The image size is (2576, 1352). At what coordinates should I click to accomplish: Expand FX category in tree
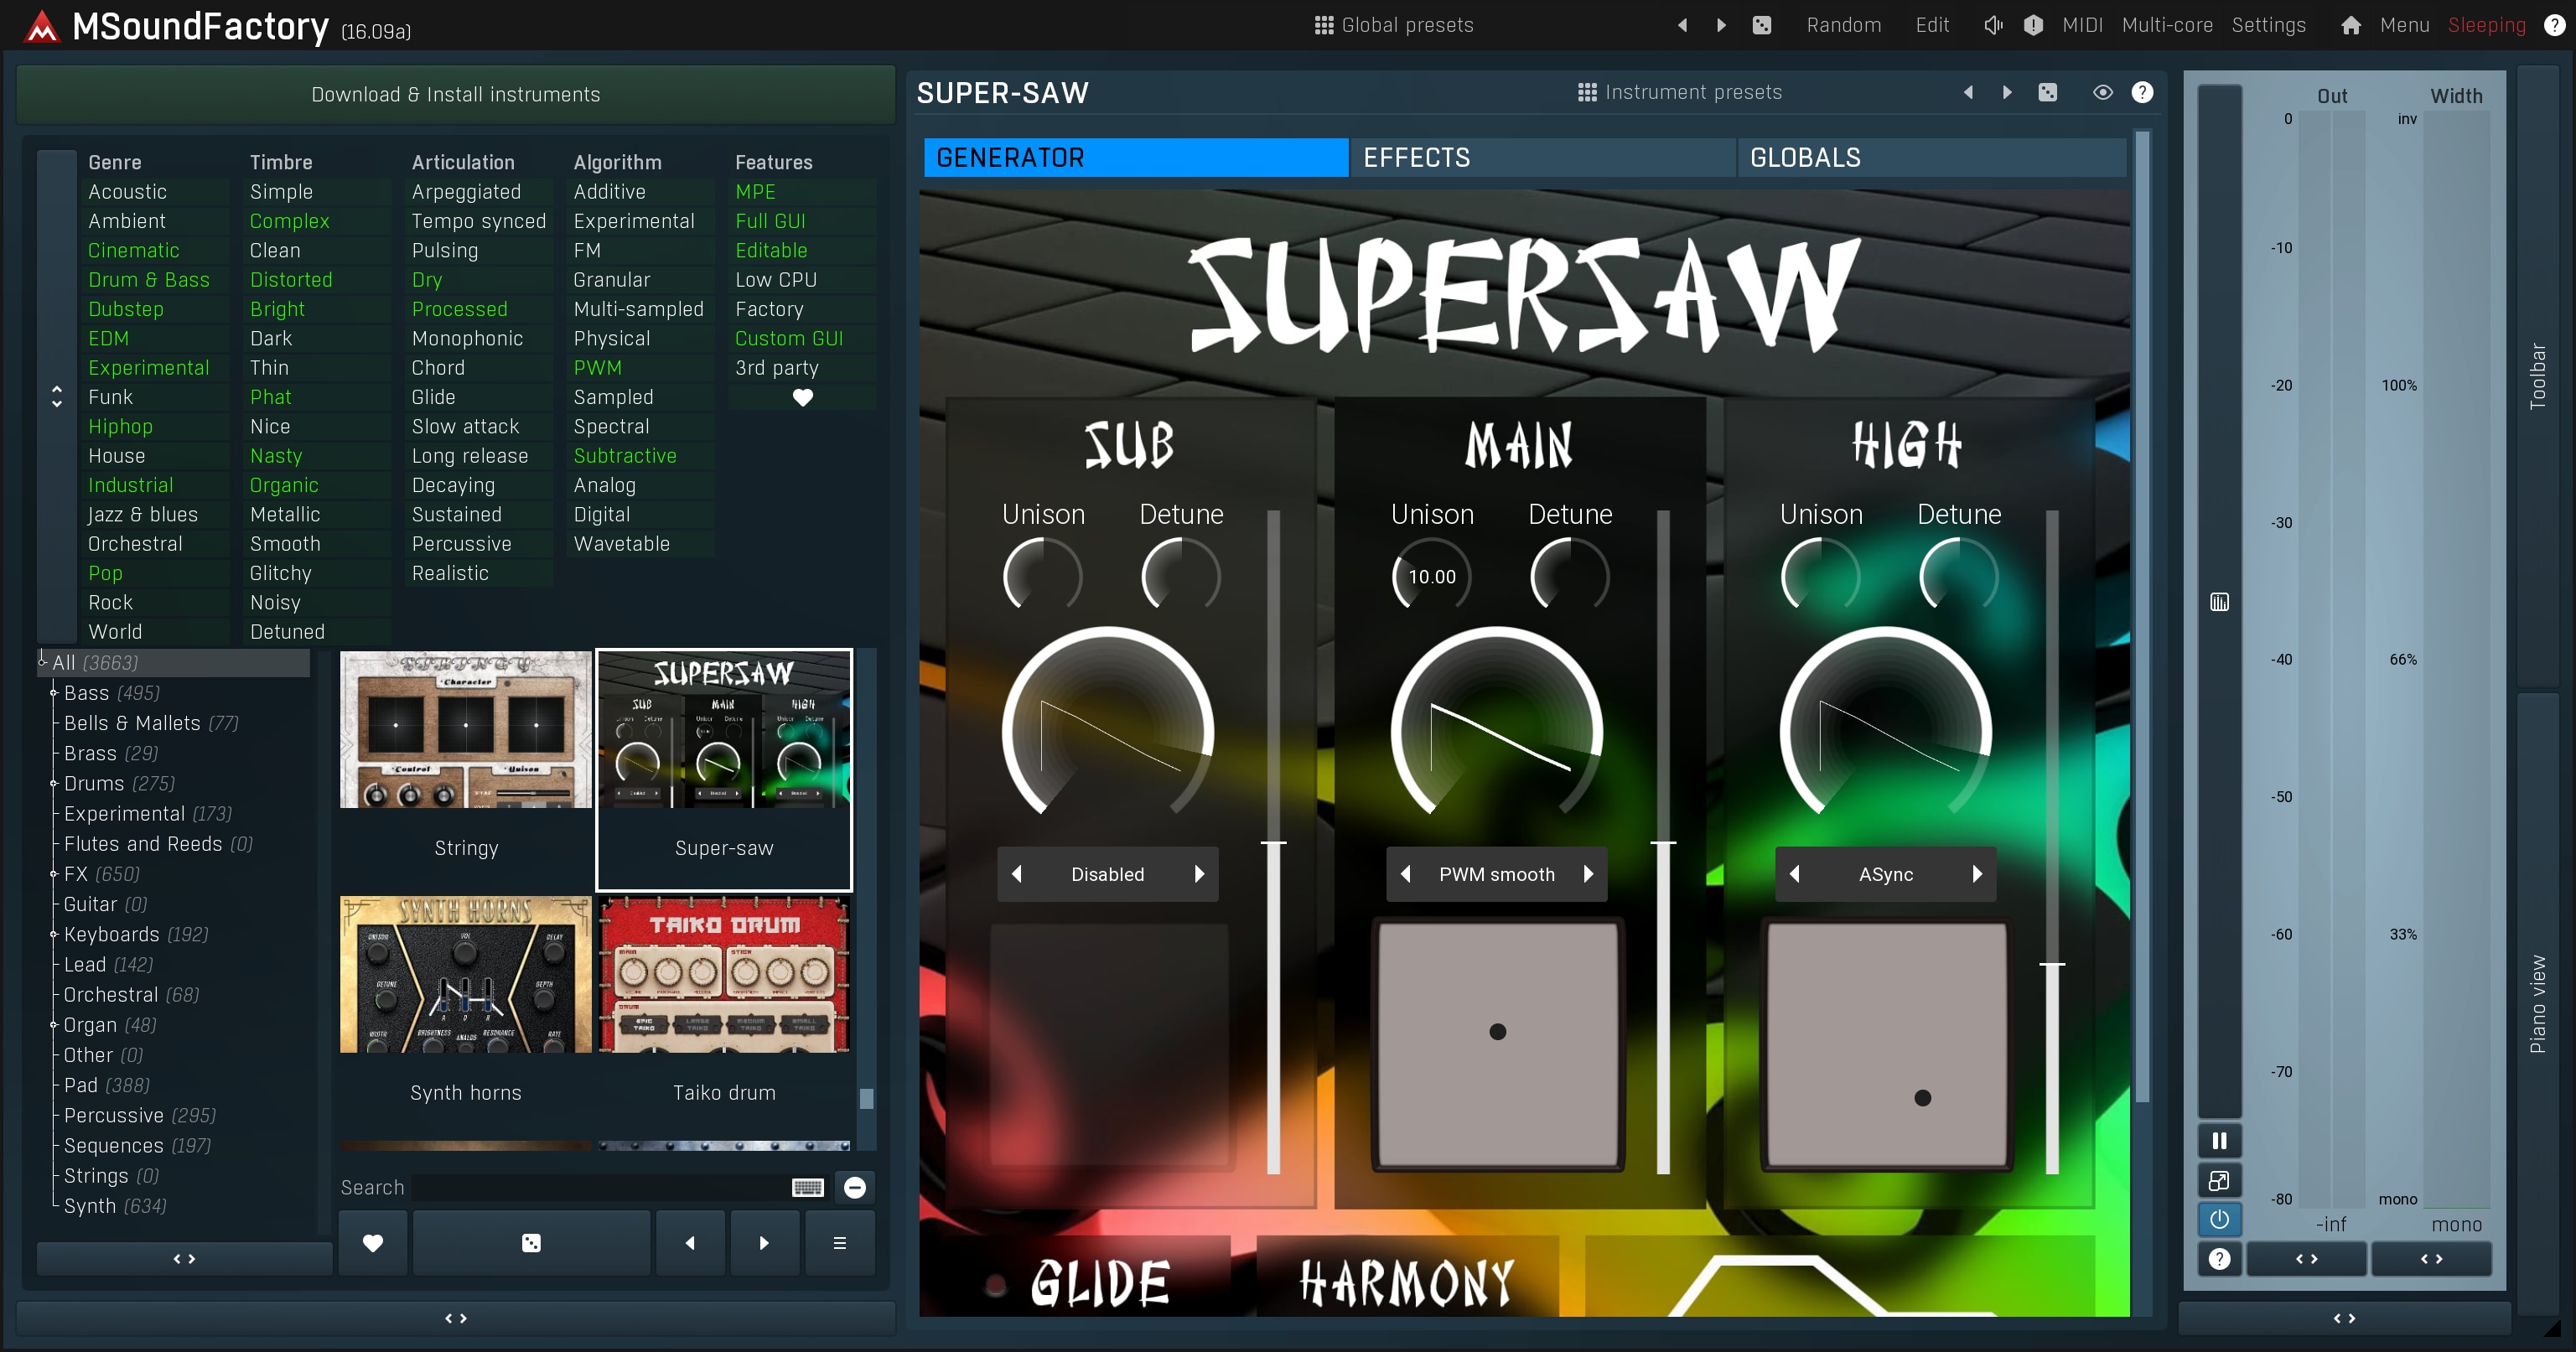54,873
